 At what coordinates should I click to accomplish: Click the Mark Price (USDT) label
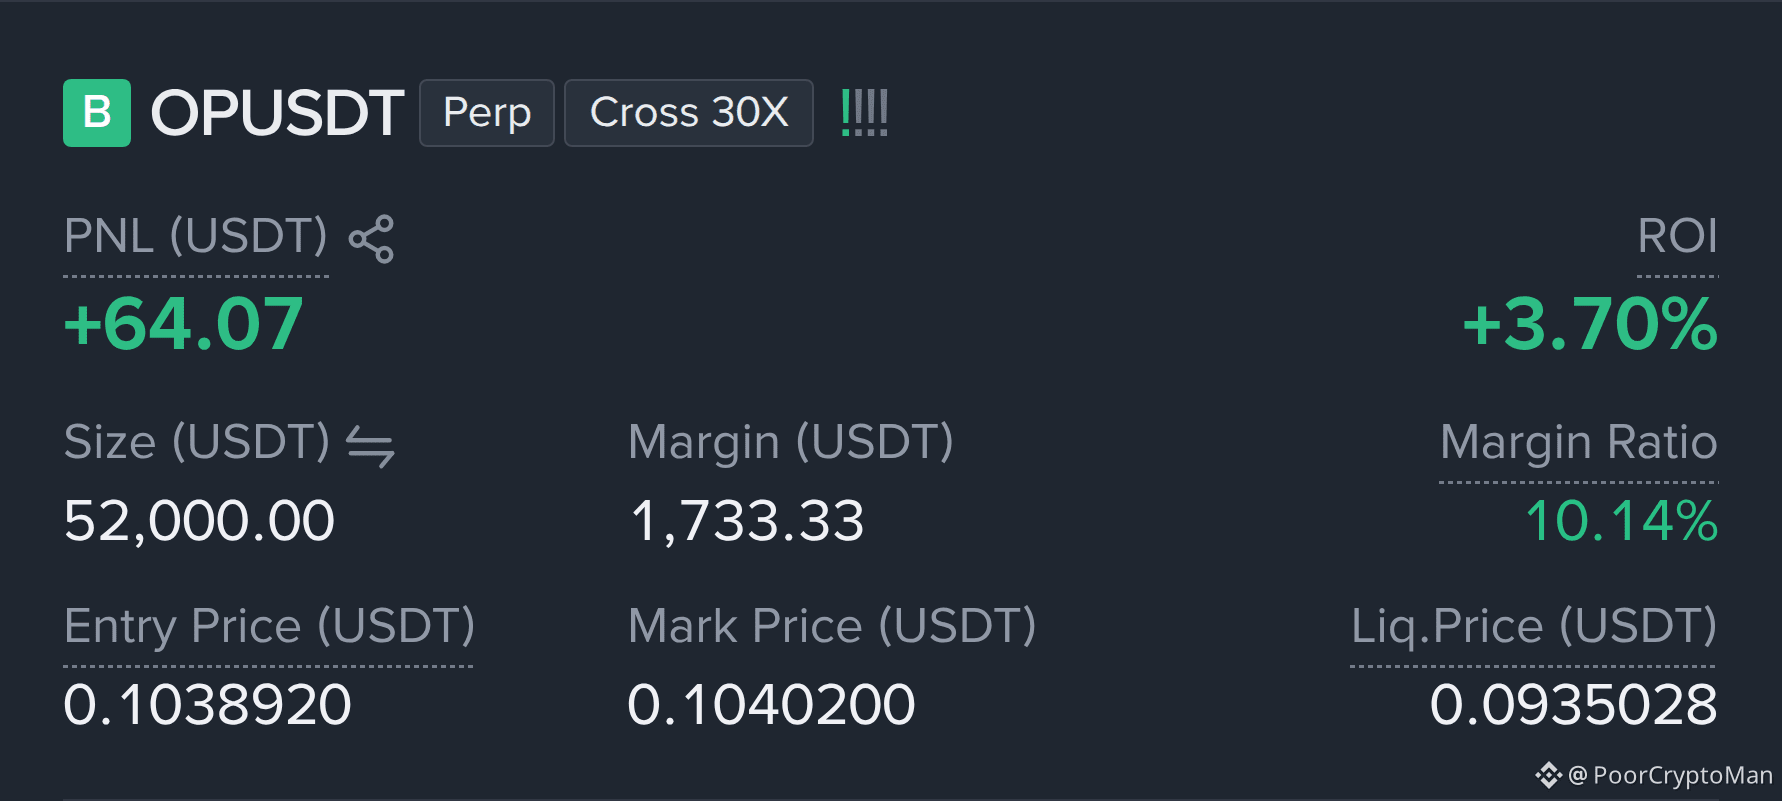pos(832,627)
